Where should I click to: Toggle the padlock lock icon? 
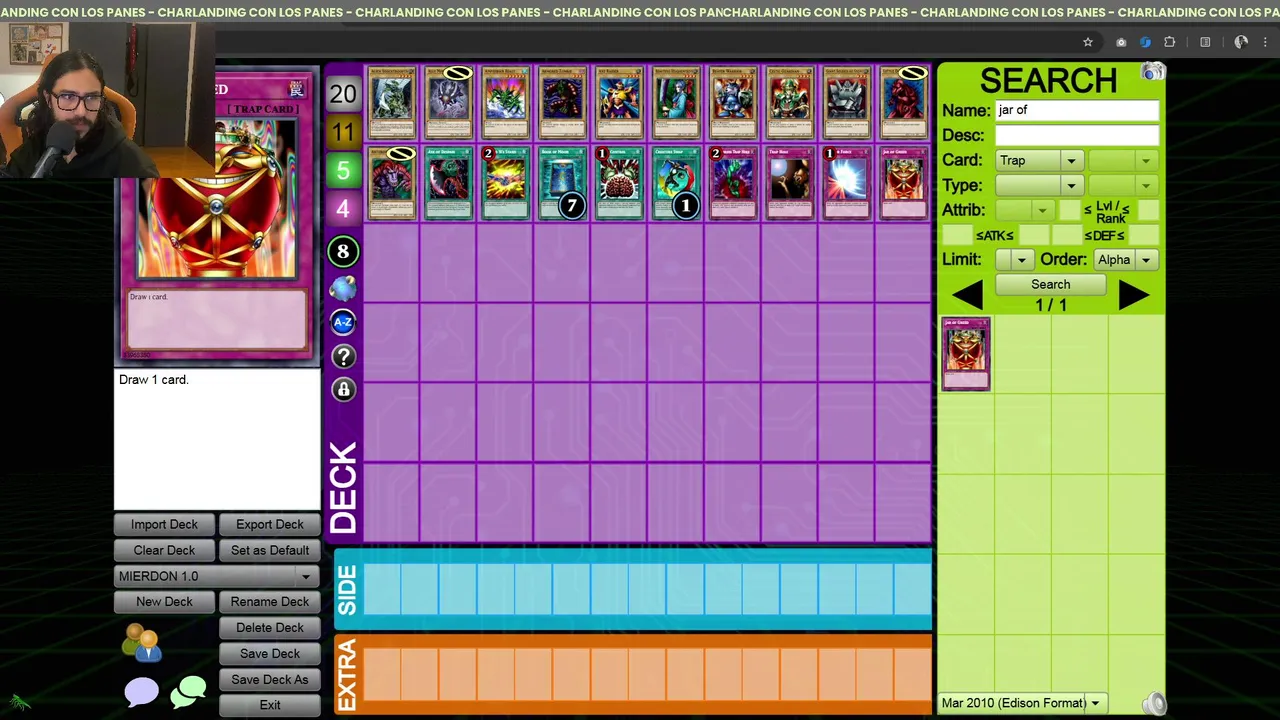[343, 390]
